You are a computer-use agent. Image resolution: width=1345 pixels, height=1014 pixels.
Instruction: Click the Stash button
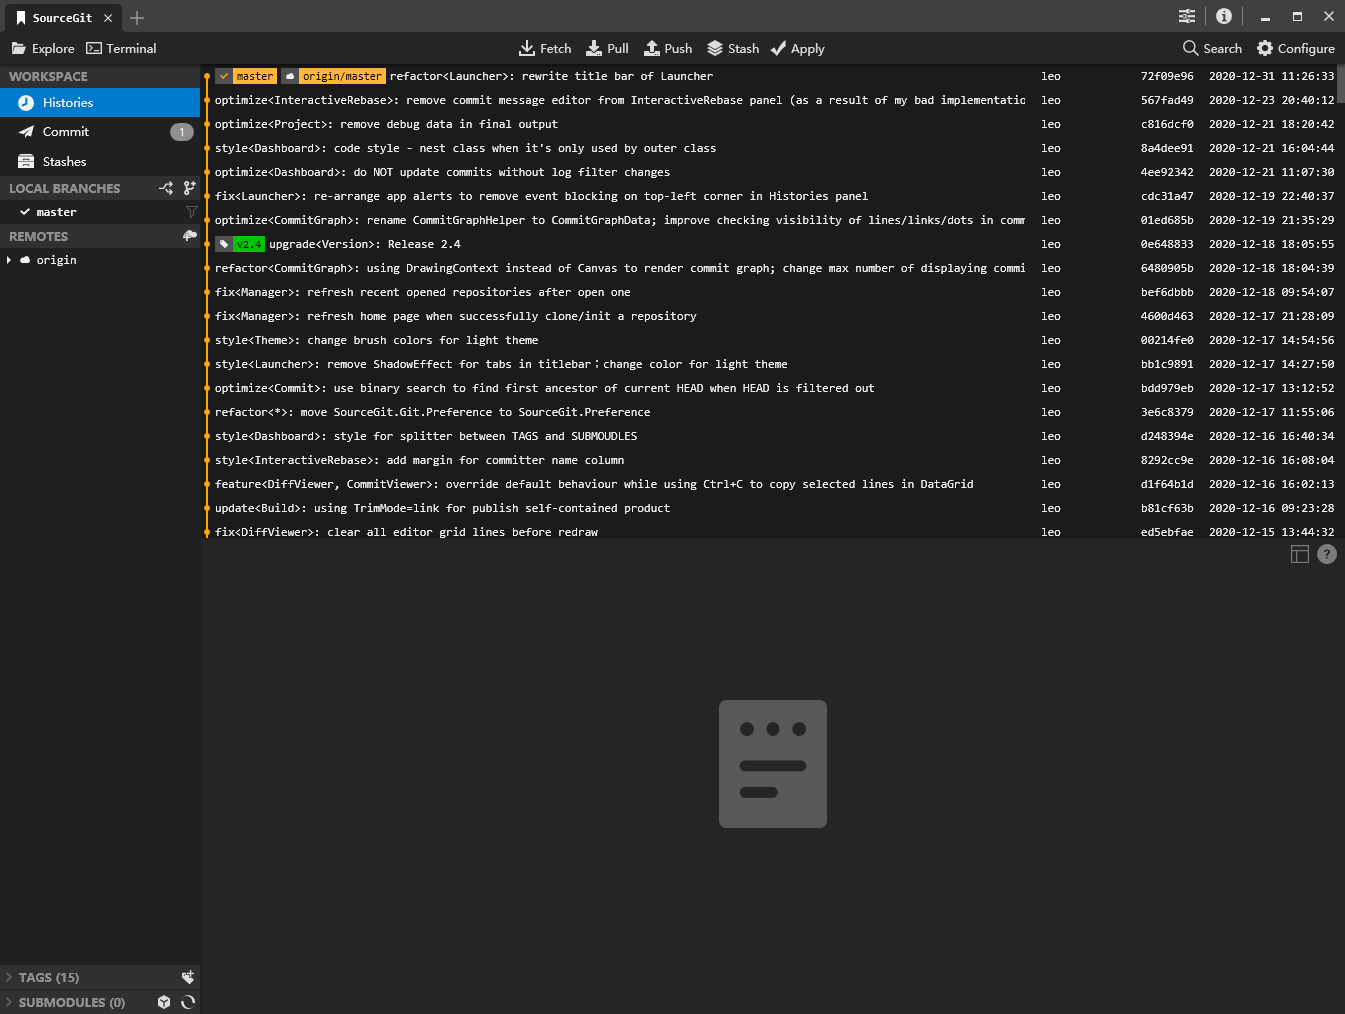click(x=733, y=48)
